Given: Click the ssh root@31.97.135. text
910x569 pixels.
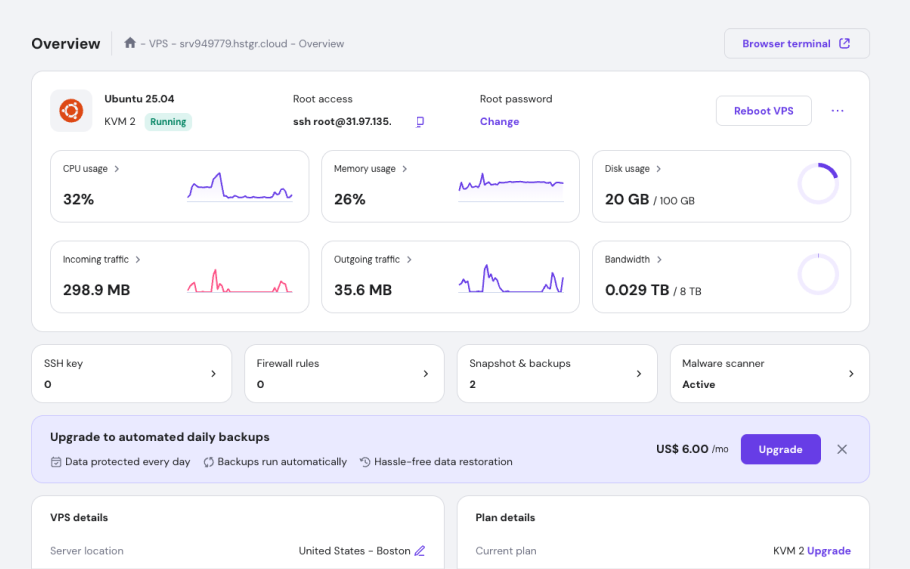Looking at the screenshot, I should coord(342,121).
